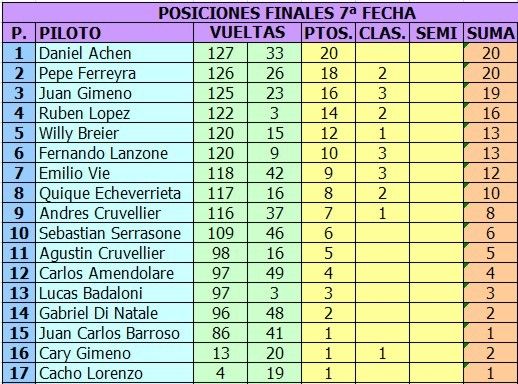This screenshot has width=518, height=384.
Task: Click the SEMI column header
Action: [x=436, y=33]
